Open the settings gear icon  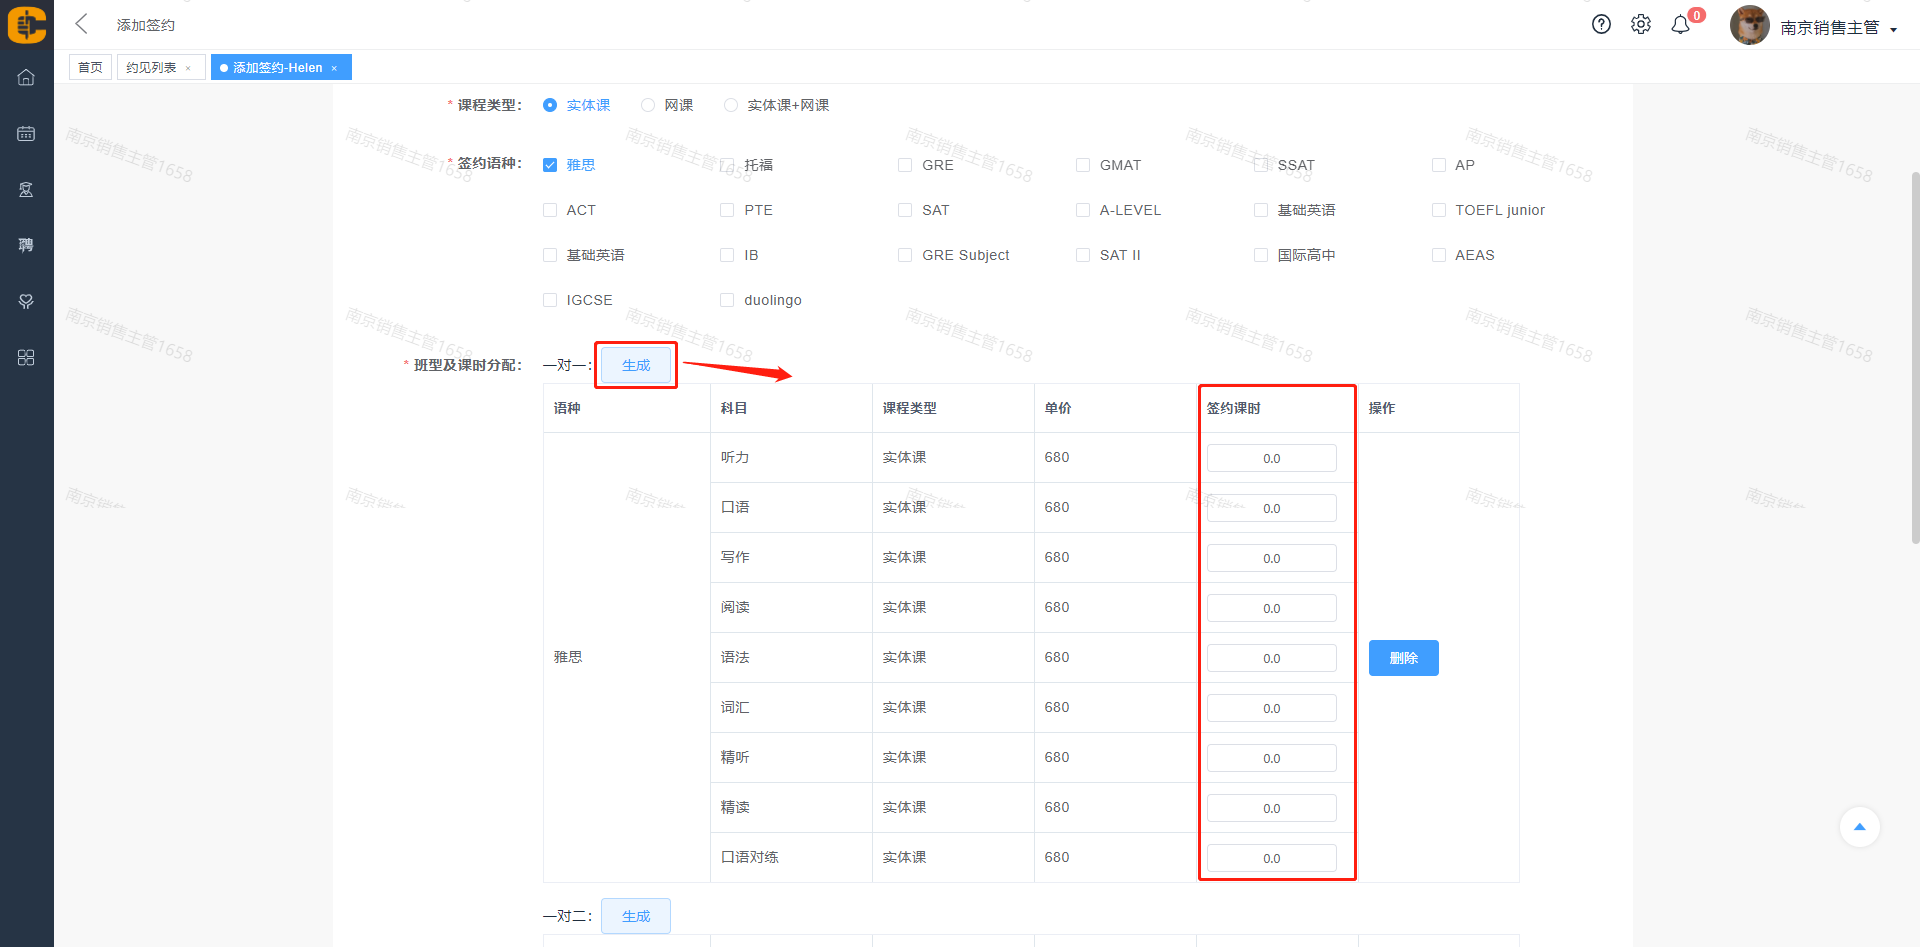pyautogui.click(x=1641, y=25)
